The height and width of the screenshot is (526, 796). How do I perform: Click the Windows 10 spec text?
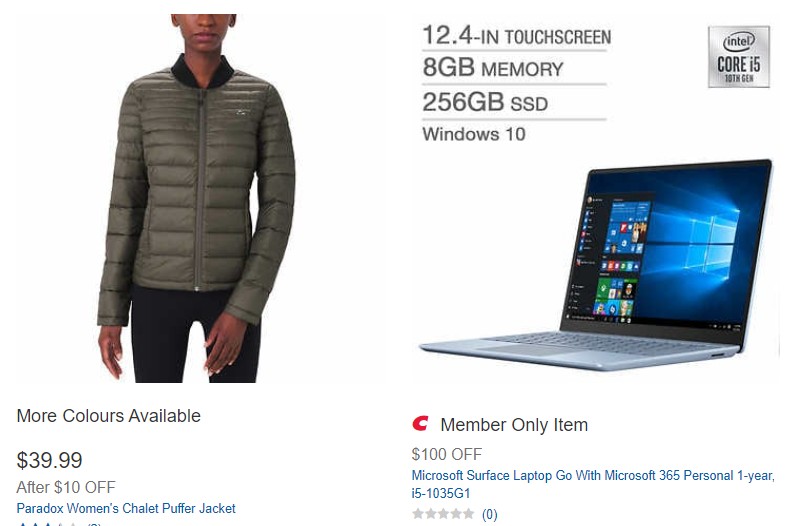coord(474,134)
